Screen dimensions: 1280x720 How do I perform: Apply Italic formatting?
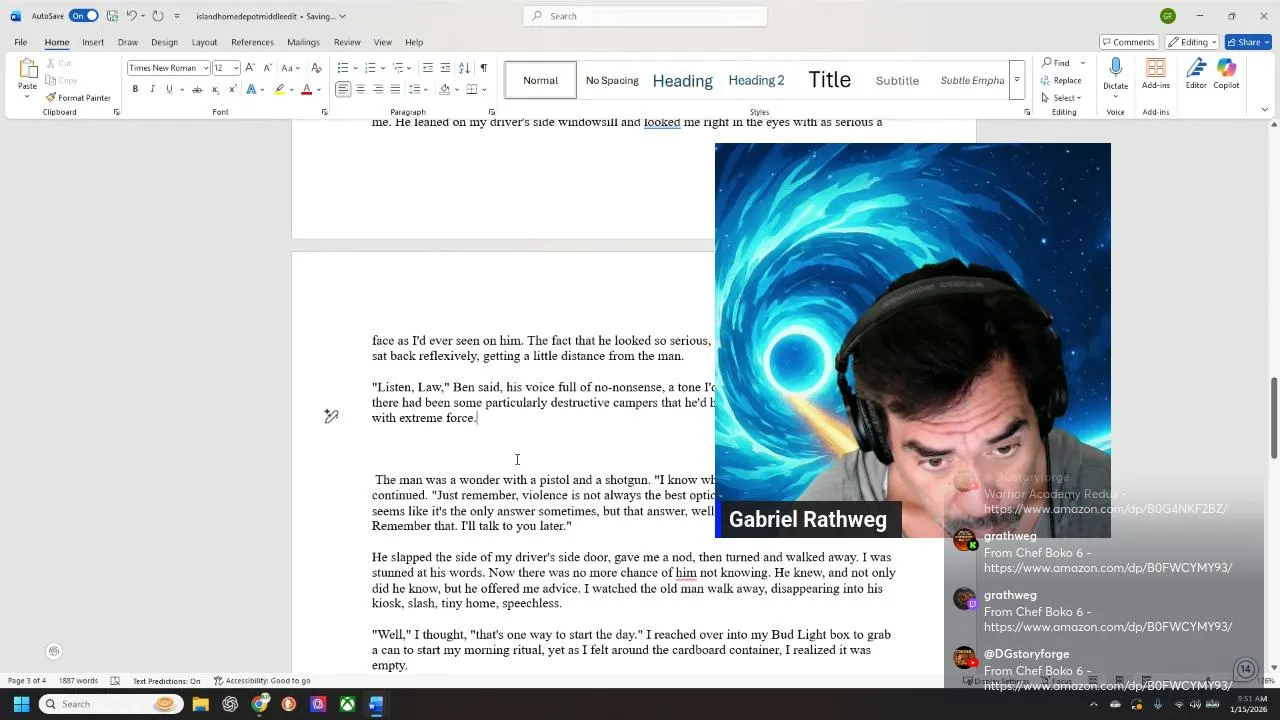pos(152,89)
